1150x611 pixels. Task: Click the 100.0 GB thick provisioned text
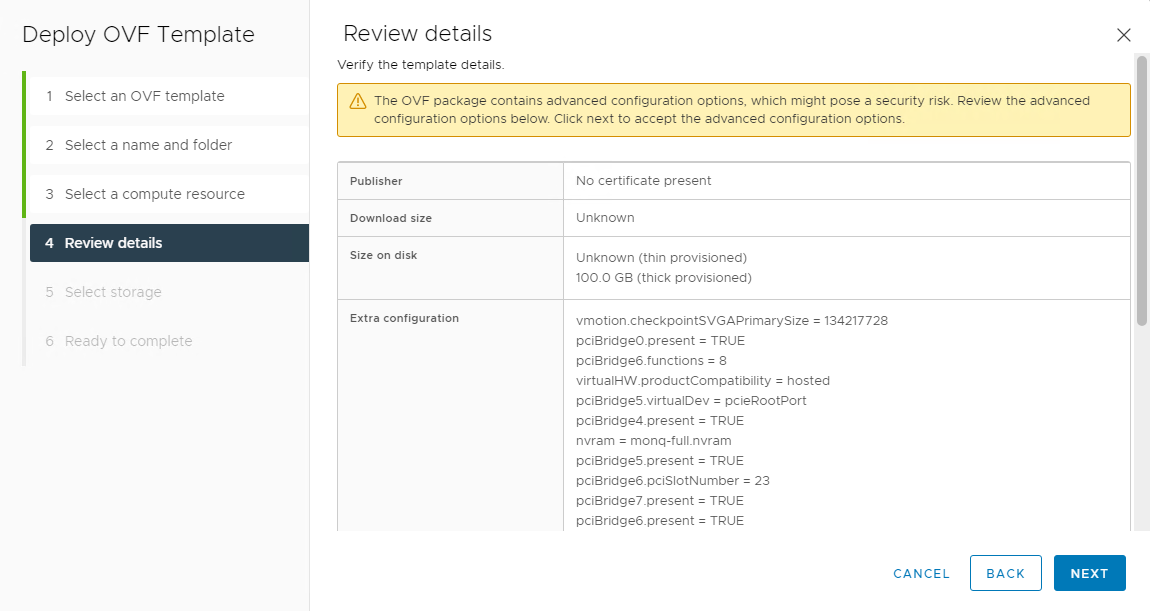(x=664, y=277)
